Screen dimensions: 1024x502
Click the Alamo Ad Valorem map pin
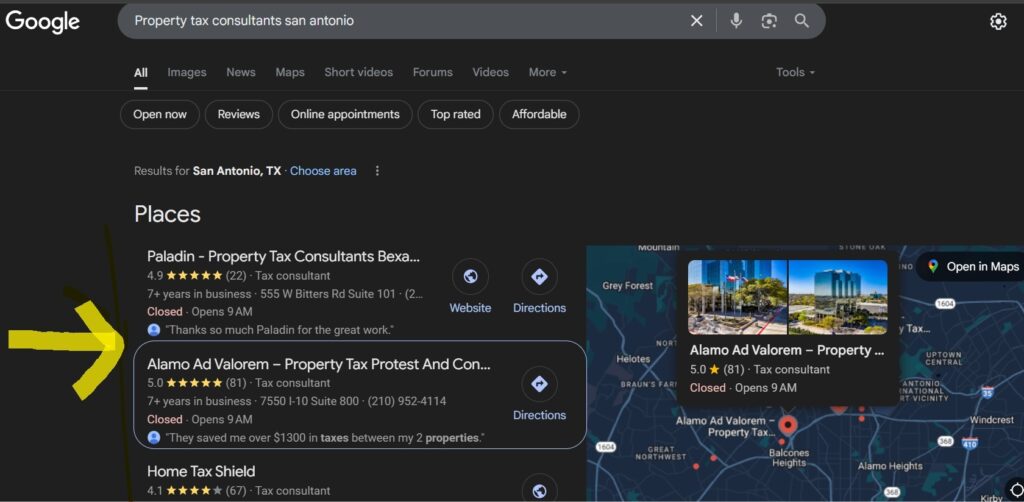[789, 426]
